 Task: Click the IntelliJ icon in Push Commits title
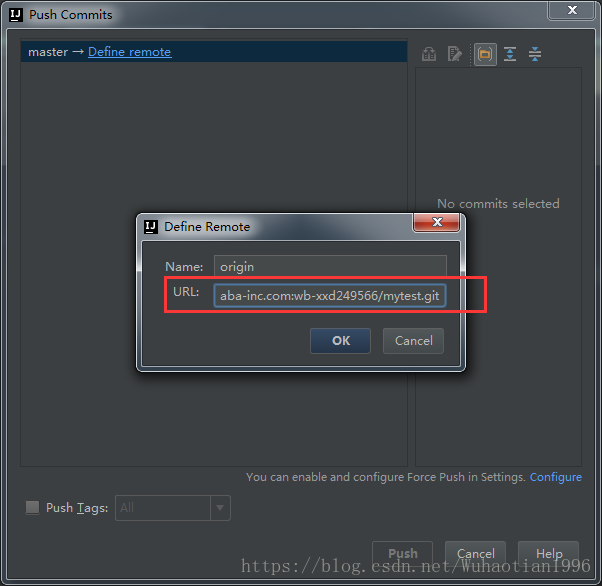point(16,15)
